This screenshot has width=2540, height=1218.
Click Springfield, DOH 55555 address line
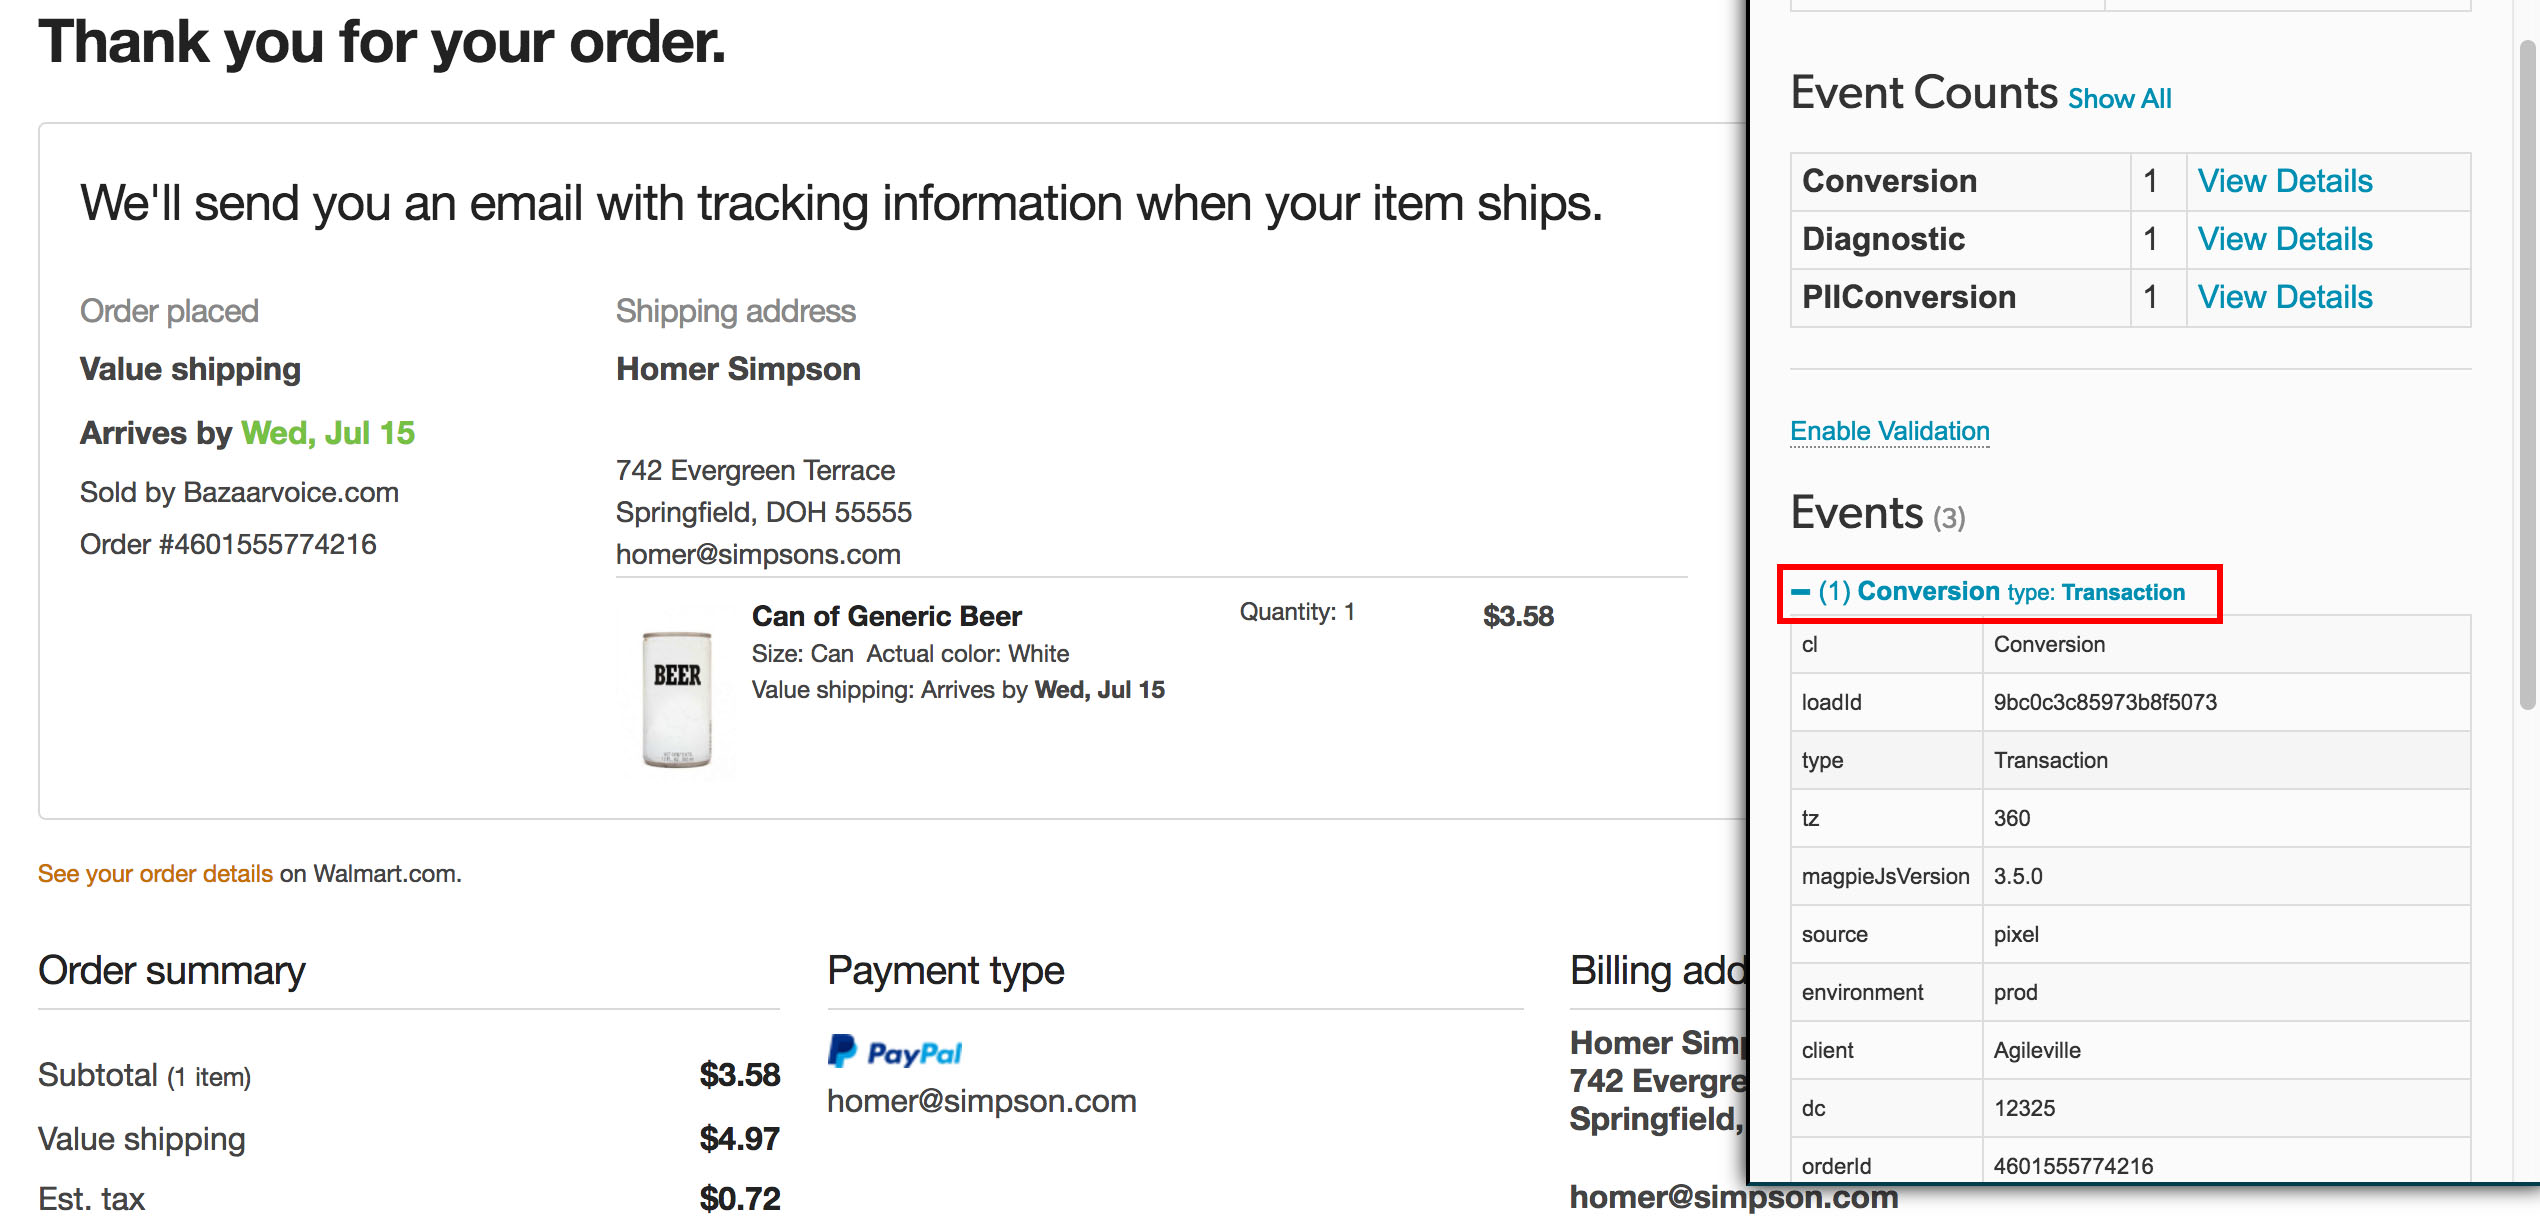[763, 512]
